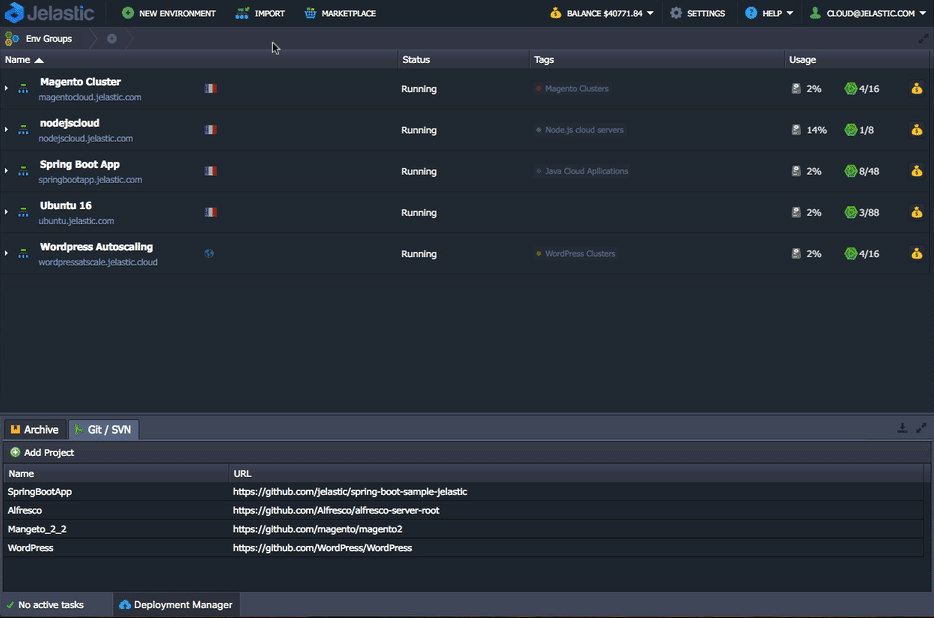Image resolution: width=934 pixels, height=618 pixels.
Task: Select the SpringBootApp project row
Action: [463, 492]
